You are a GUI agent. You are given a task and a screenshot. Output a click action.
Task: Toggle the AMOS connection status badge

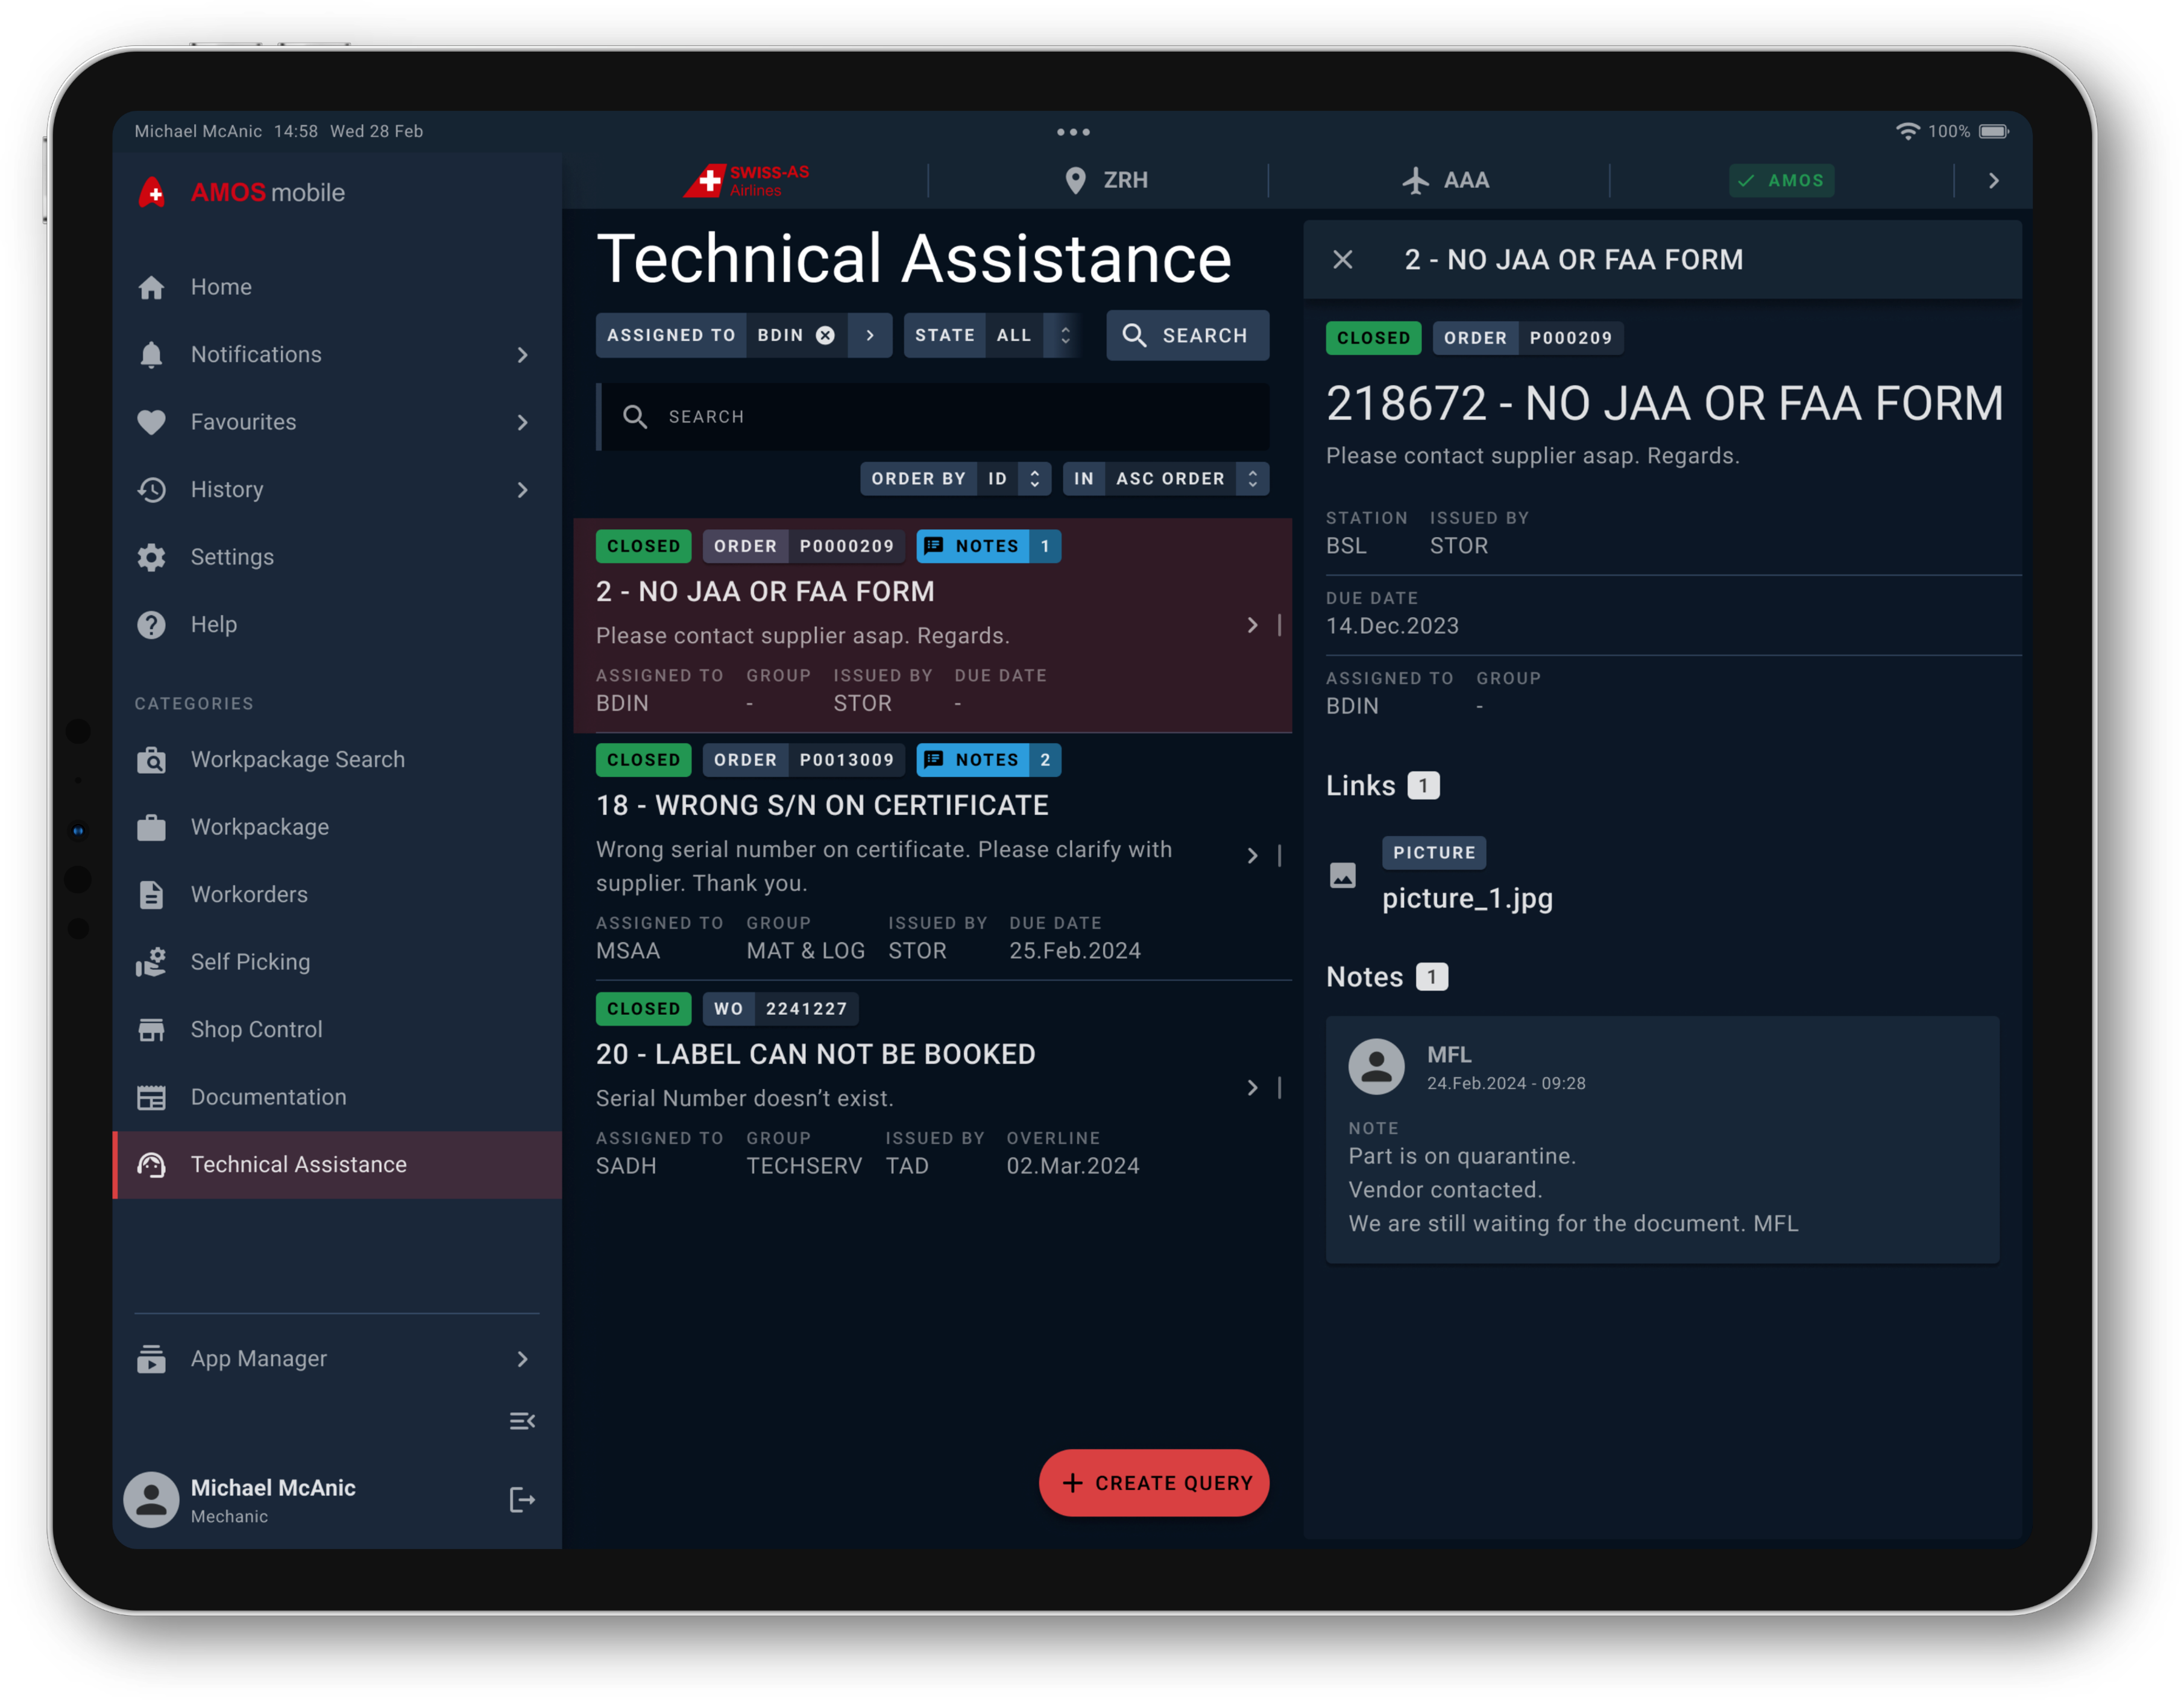pos(1781,180)
